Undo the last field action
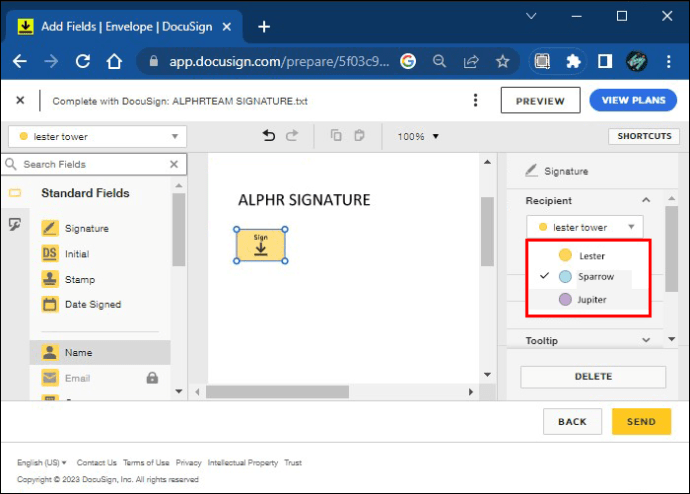 point(268,135)
